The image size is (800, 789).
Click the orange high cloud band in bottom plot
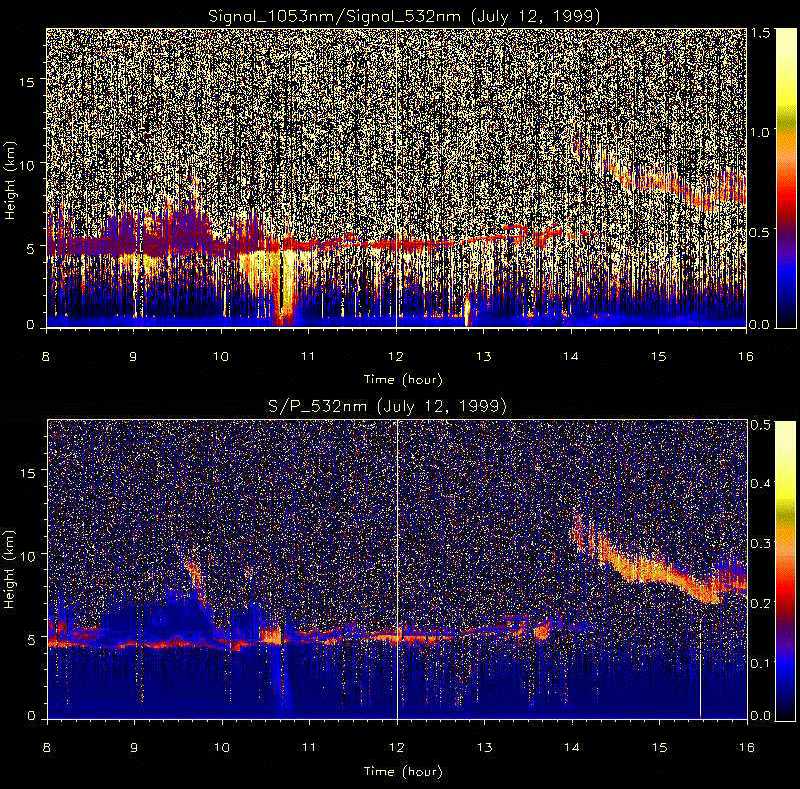(660, 568)
